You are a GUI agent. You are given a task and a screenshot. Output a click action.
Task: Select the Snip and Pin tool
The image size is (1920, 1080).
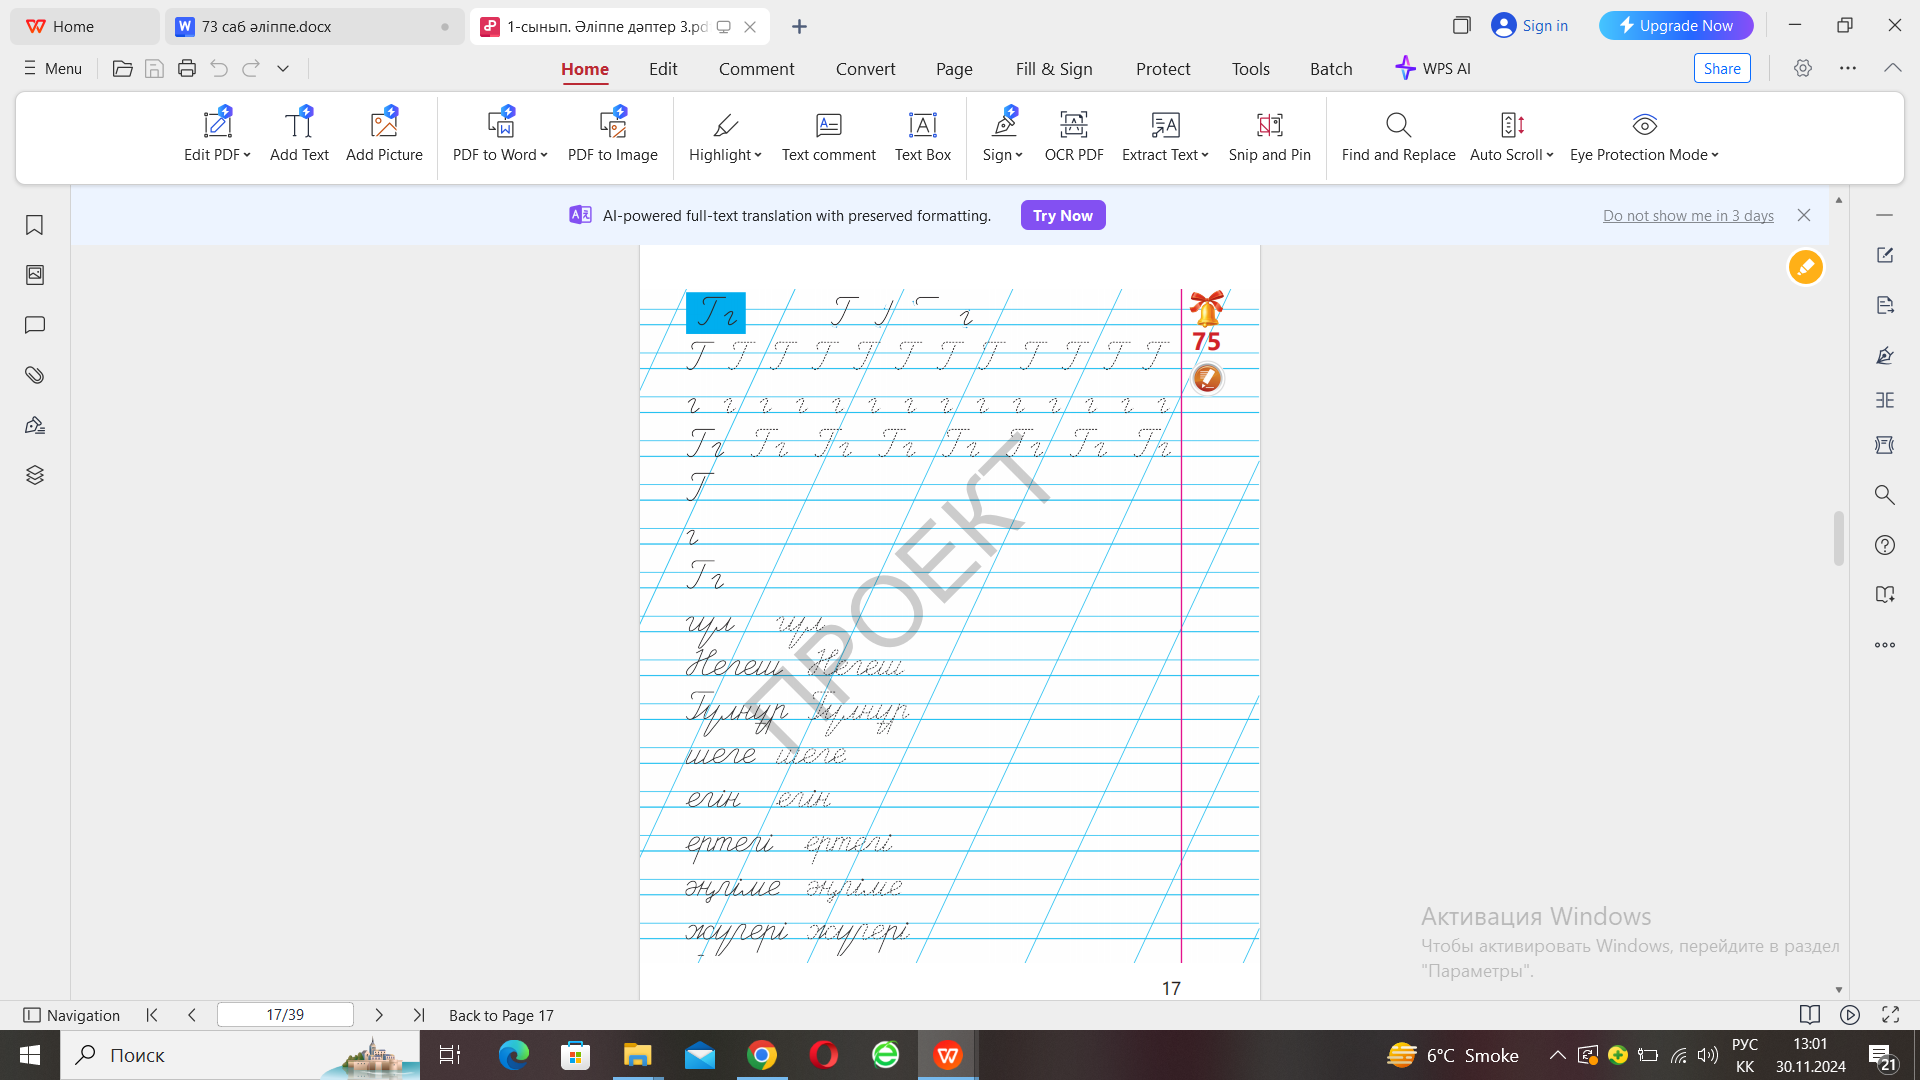pos(1269,135)
